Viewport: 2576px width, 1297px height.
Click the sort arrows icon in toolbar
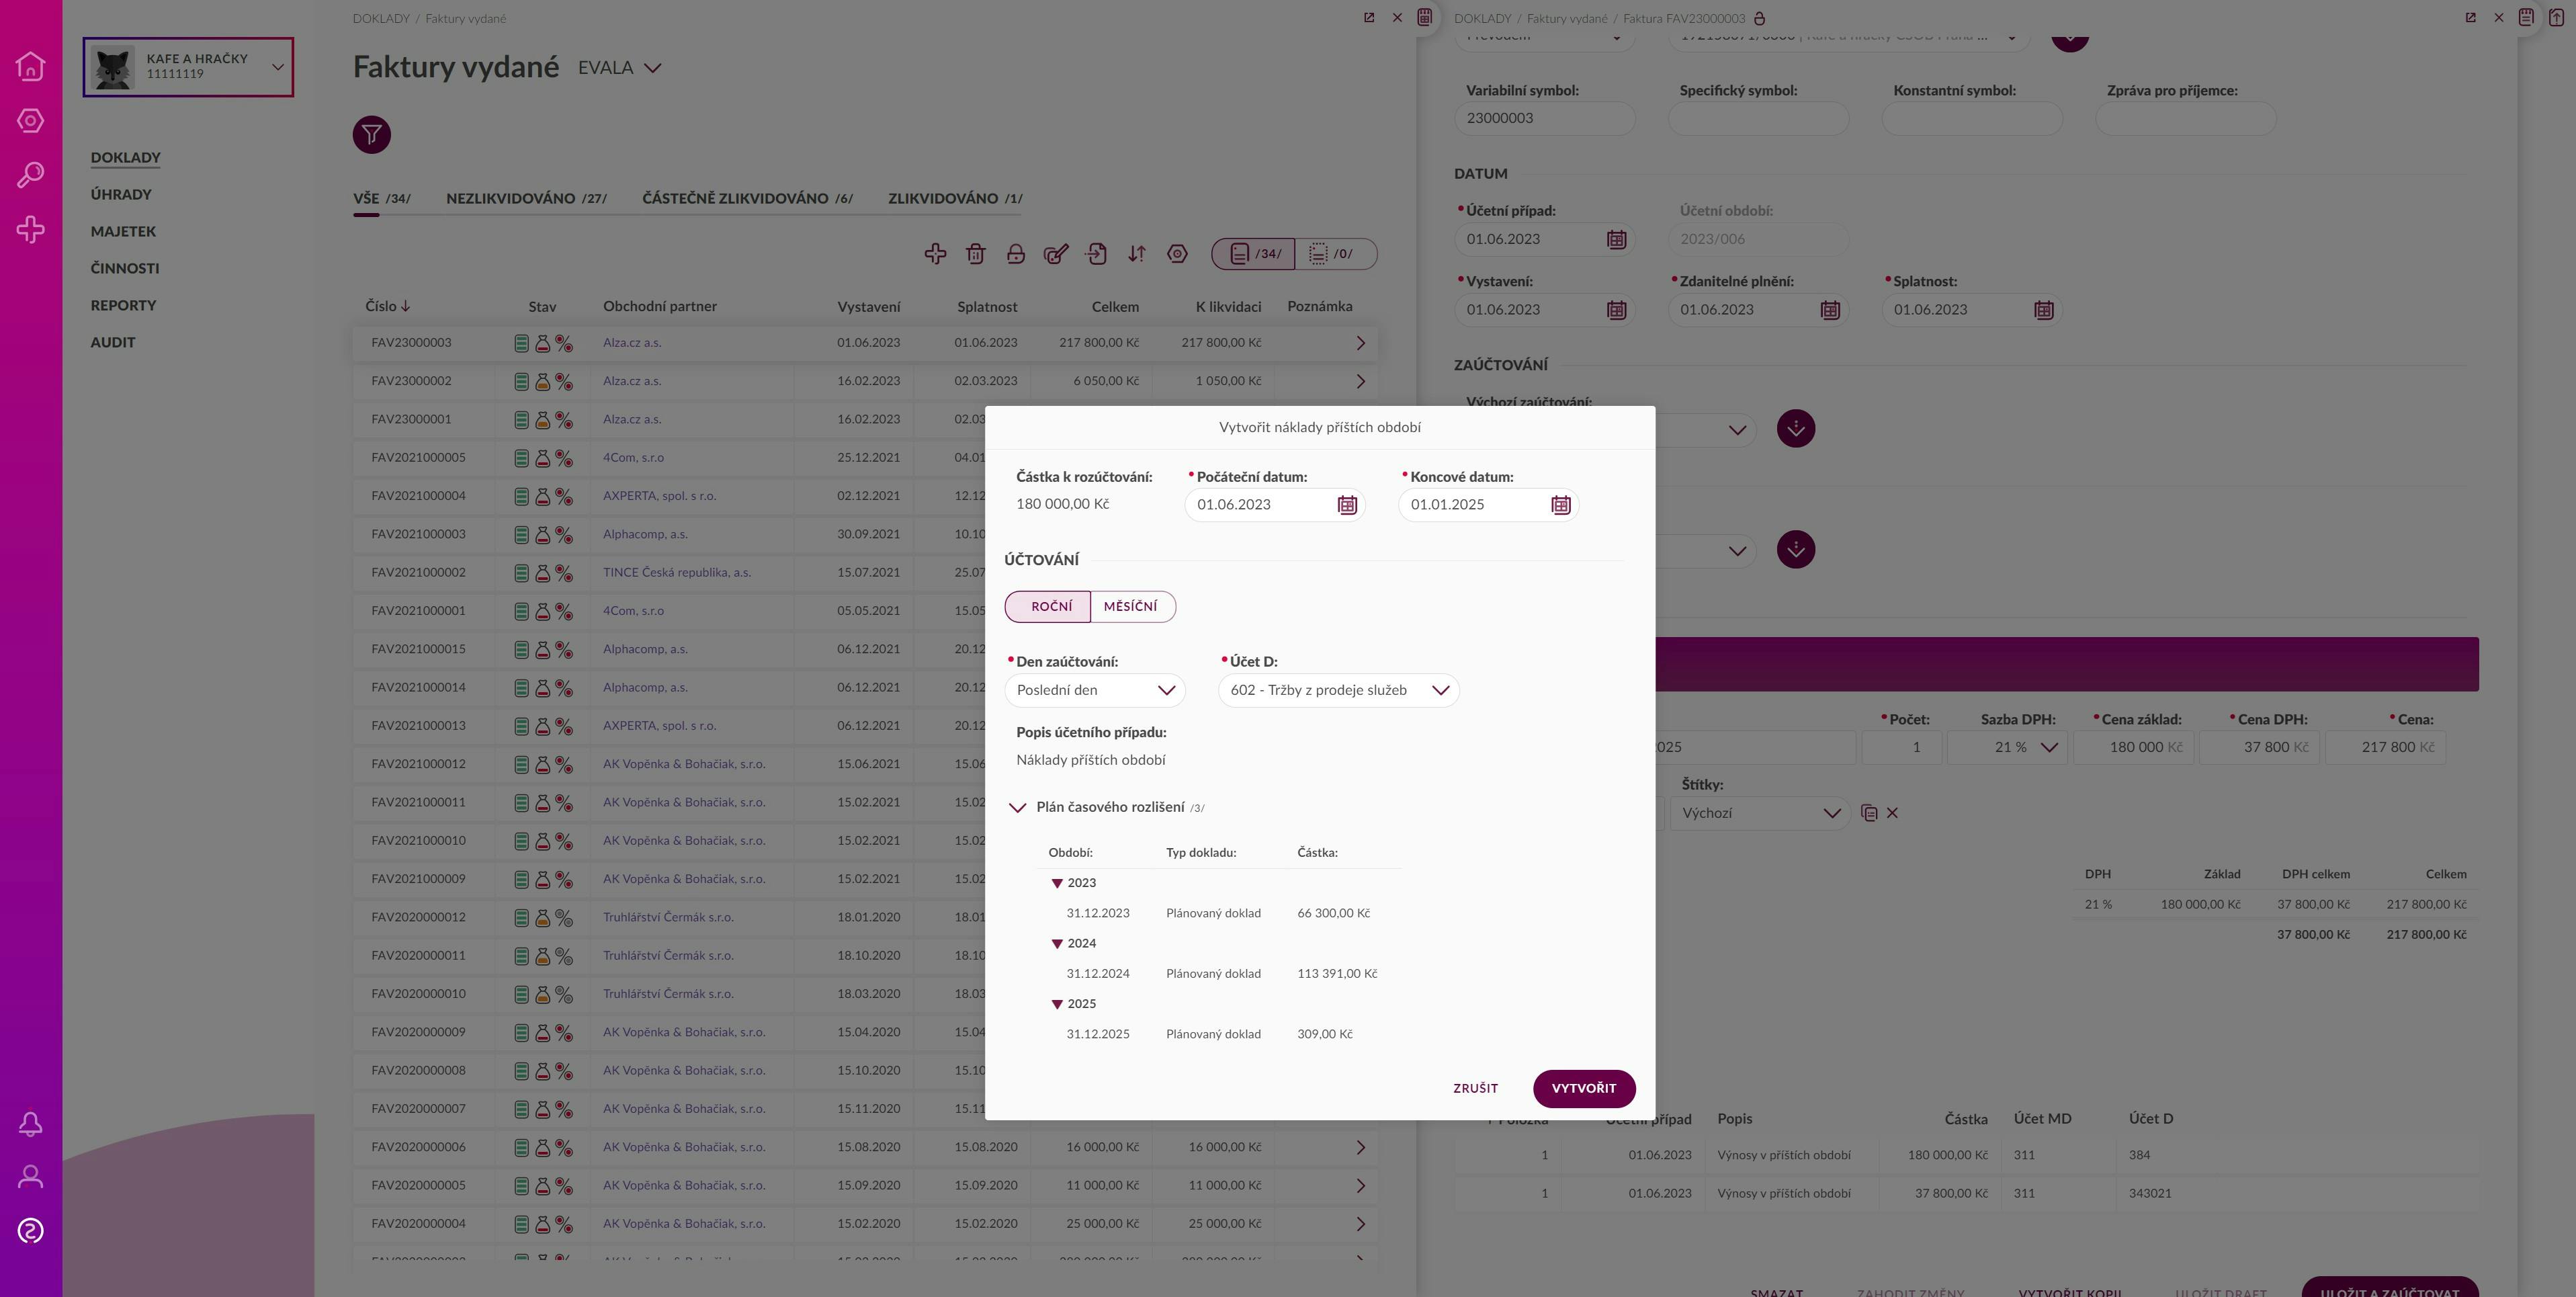point(1137,254)
